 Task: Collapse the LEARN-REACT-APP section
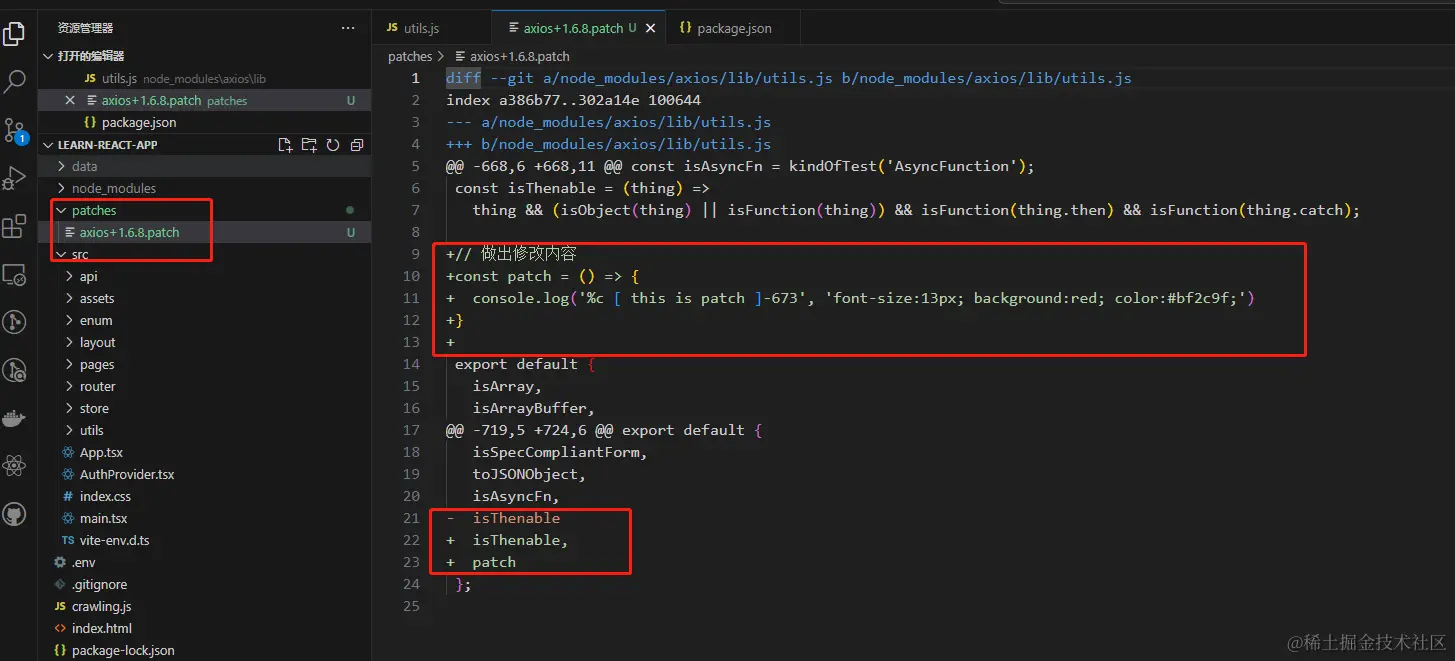pyautogui.click(x=48, y=145)
